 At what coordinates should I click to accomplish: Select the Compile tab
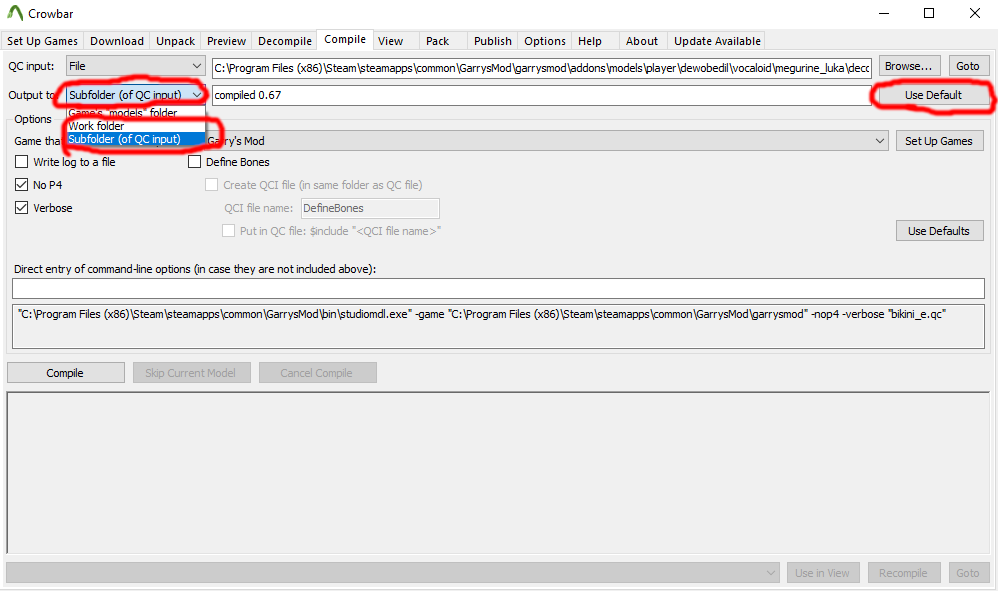click(345, 39)
